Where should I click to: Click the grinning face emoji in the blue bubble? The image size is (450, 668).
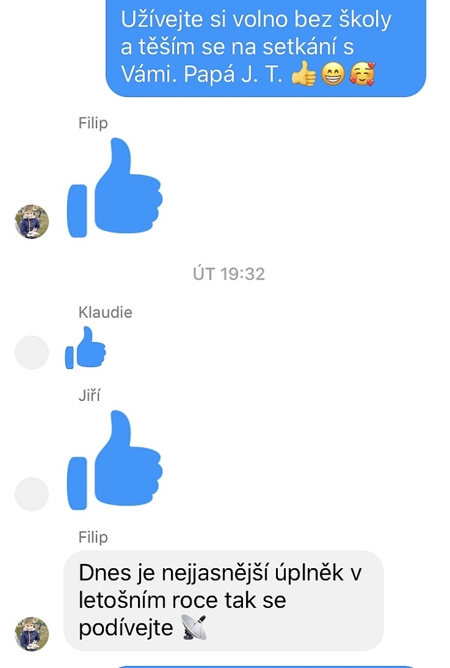click(x=332, y=74)
